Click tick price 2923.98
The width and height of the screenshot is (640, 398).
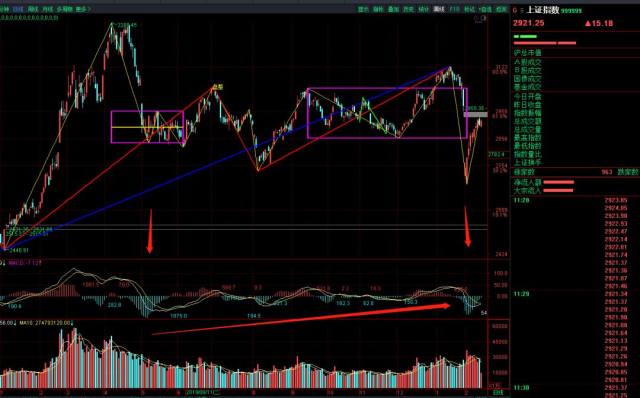(616, 216)
